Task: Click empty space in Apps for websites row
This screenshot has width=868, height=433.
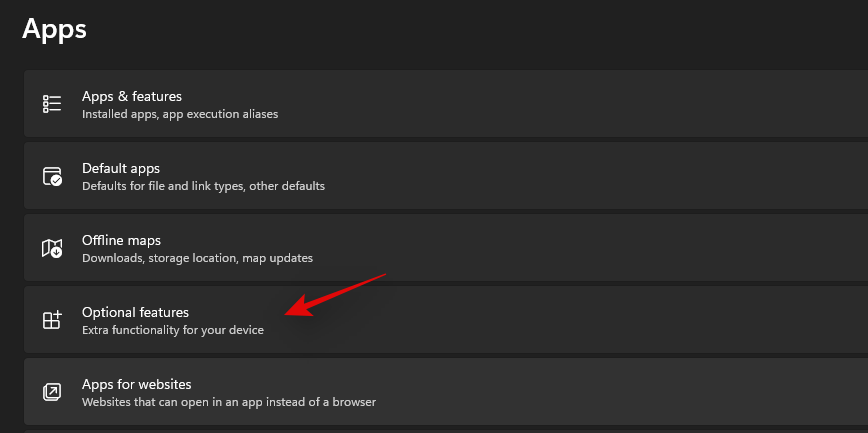Action: 600,392
